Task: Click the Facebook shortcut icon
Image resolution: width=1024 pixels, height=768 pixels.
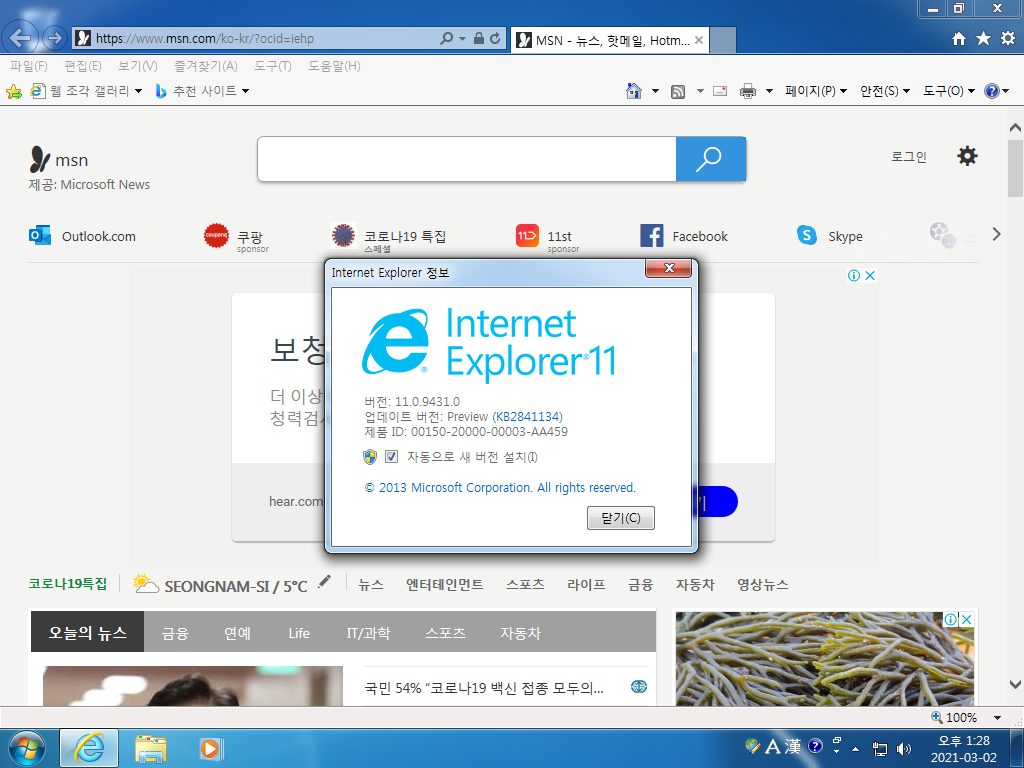Action: pyautogui.click(x=652, y=236)
